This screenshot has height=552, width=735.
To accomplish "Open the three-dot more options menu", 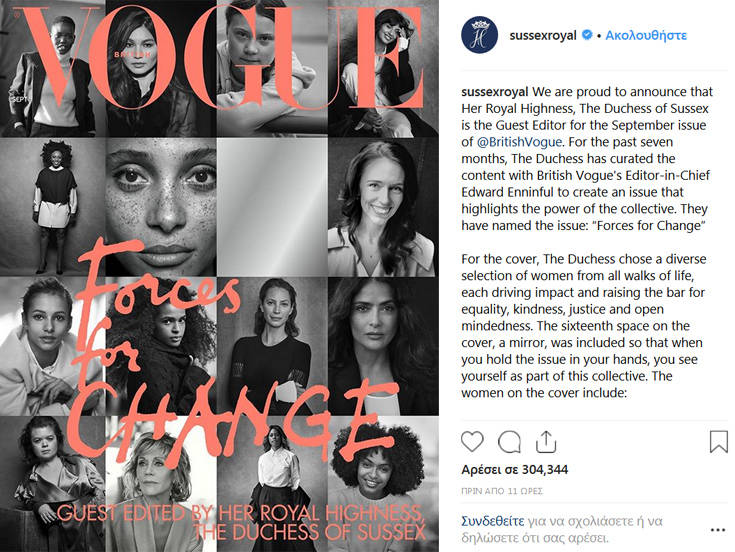I will pos(718,530).
